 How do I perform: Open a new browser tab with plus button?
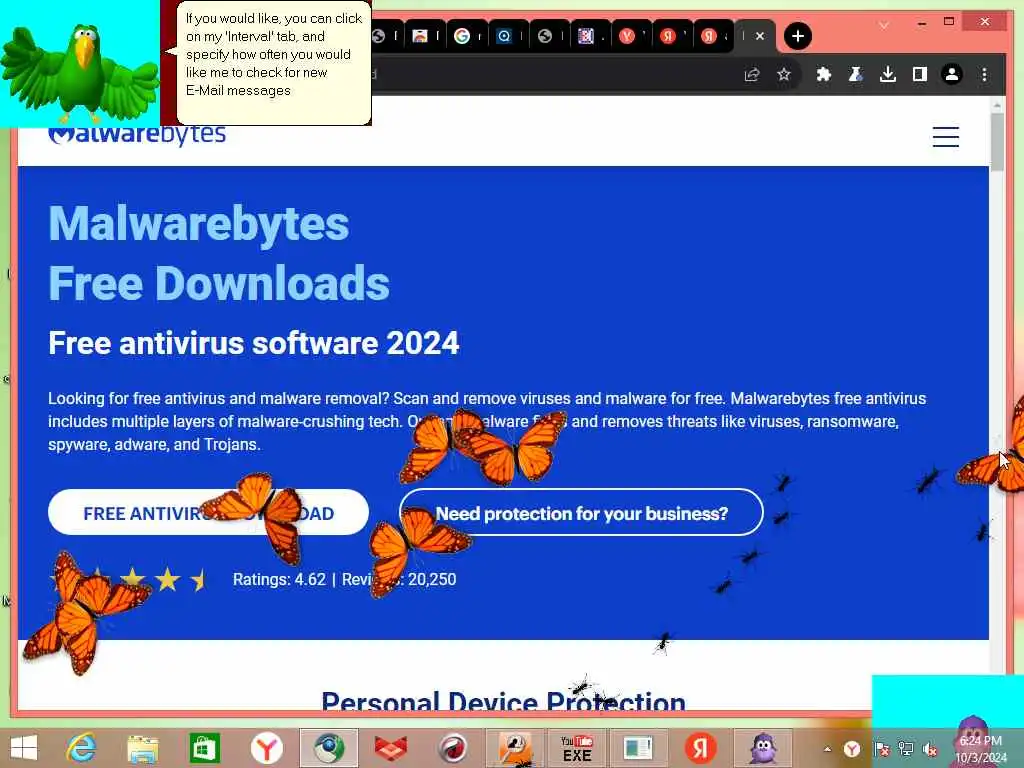tap(797, 36)
